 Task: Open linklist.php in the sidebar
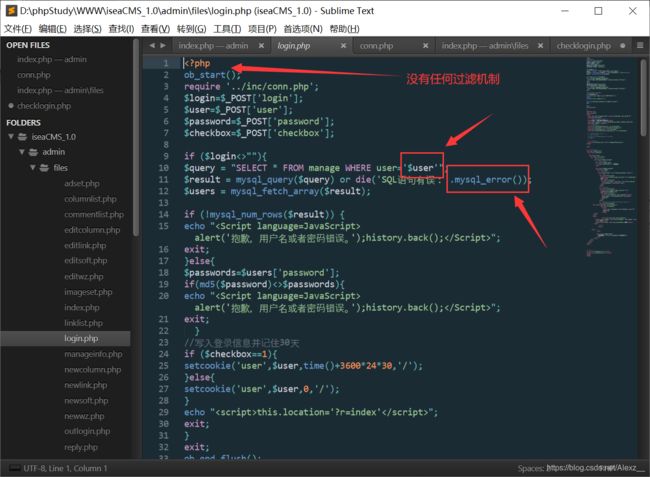point(83,323)
